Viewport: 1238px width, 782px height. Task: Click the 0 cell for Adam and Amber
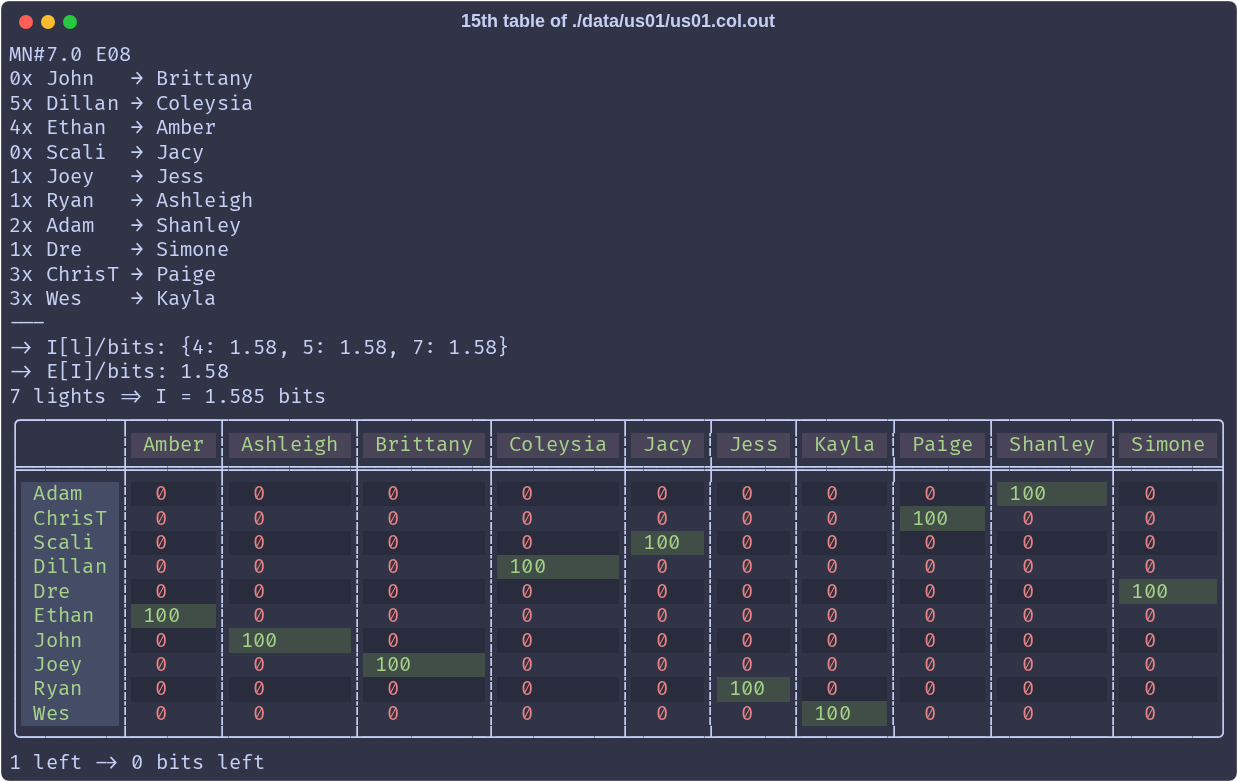[x=174, y=494]
